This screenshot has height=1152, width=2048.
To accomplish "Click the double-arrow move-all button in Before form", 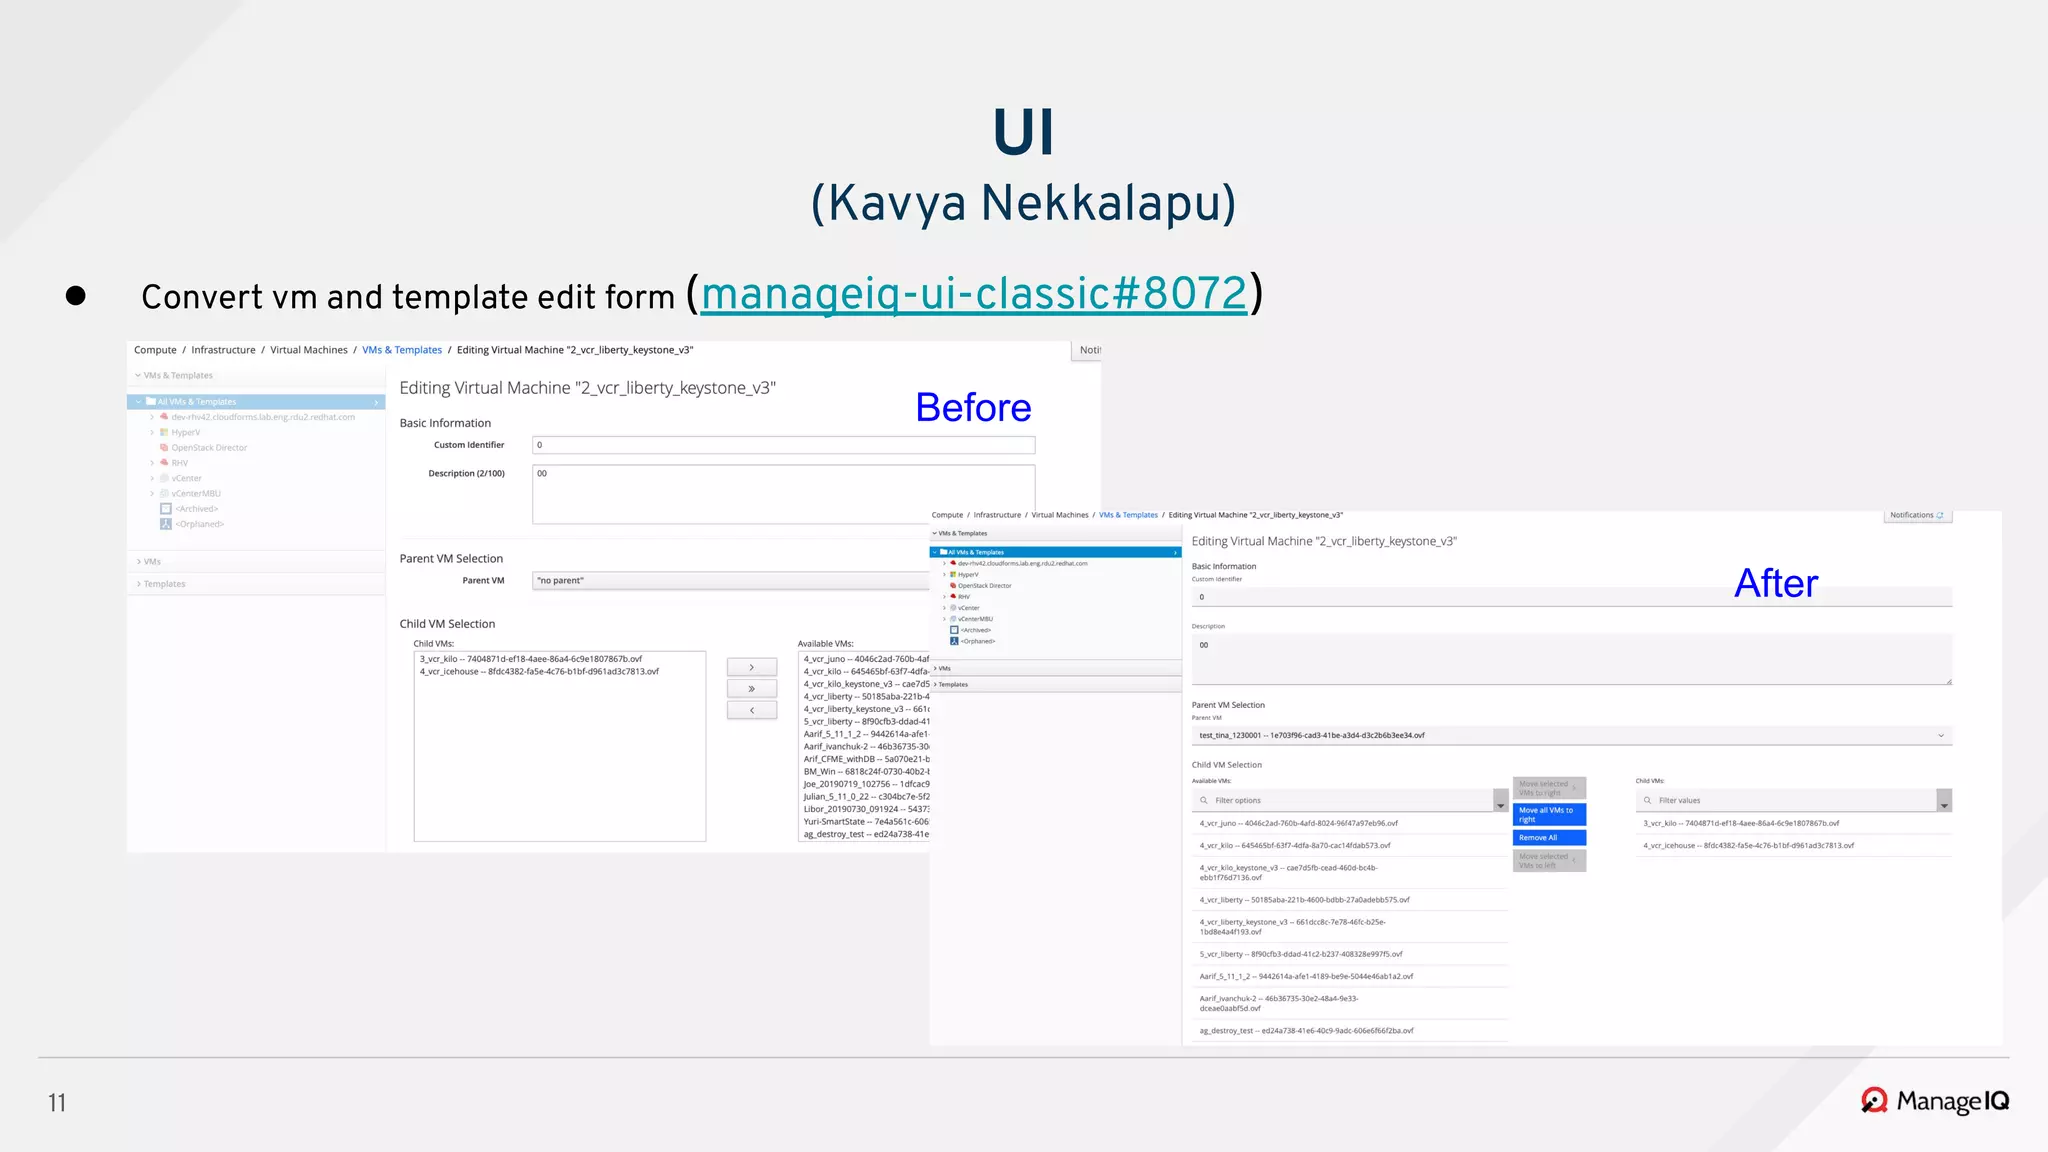I will click(x=752, y=689).
